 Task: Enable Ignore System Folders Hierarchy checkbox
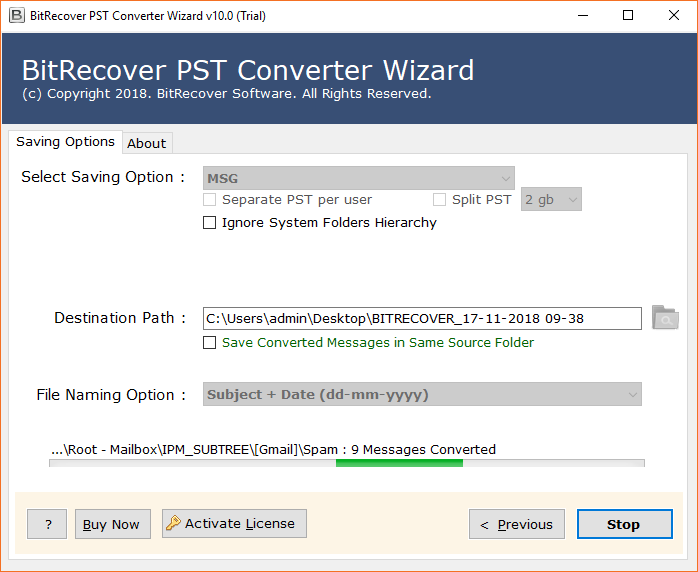210,223
